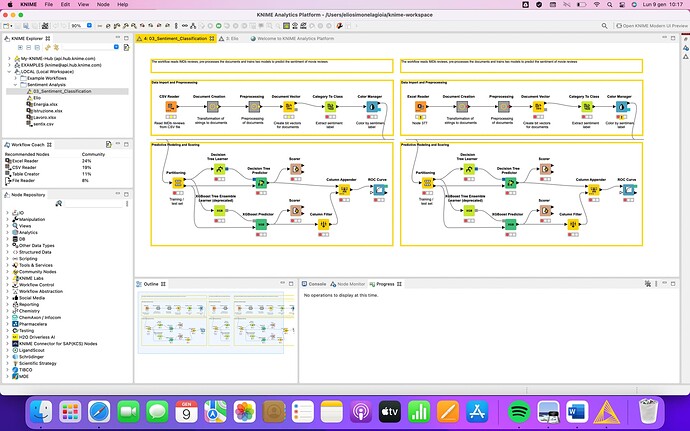Screen dimensions: 690x431
Task: Click the Node Repository fuzzy search icon
Action: pyautogui.click(x=59, y=203)
